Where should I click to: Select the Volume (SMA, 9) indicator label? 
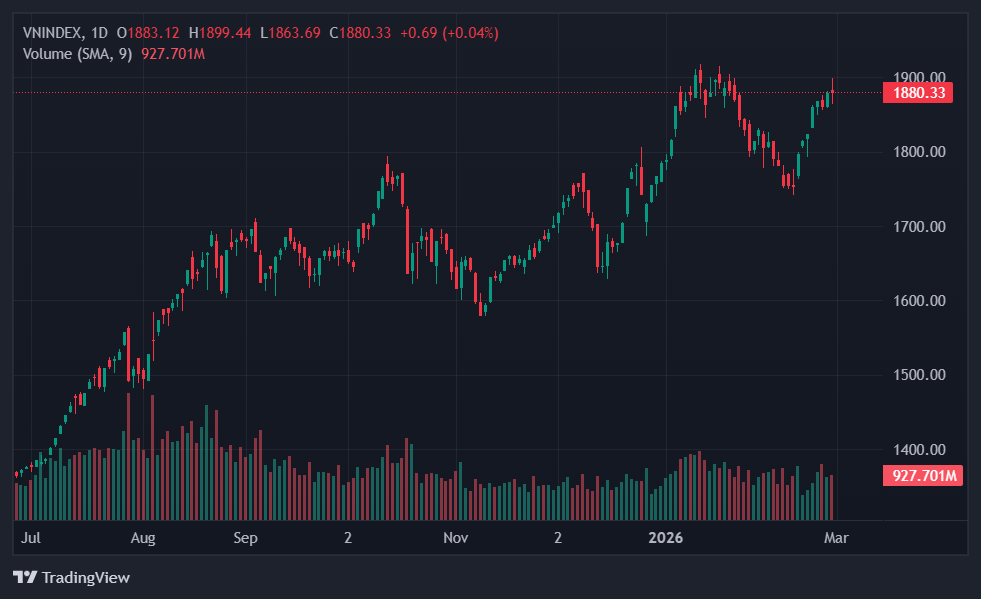pos(77,53)
